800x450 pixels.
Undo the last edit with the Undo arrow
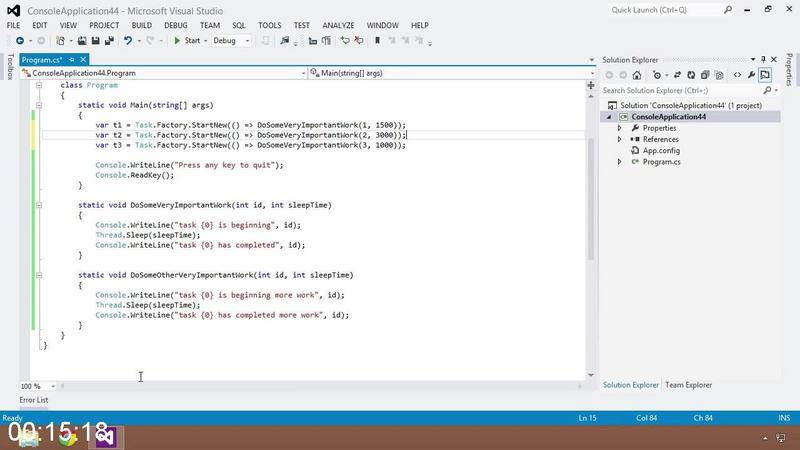(x=128, y=41)
